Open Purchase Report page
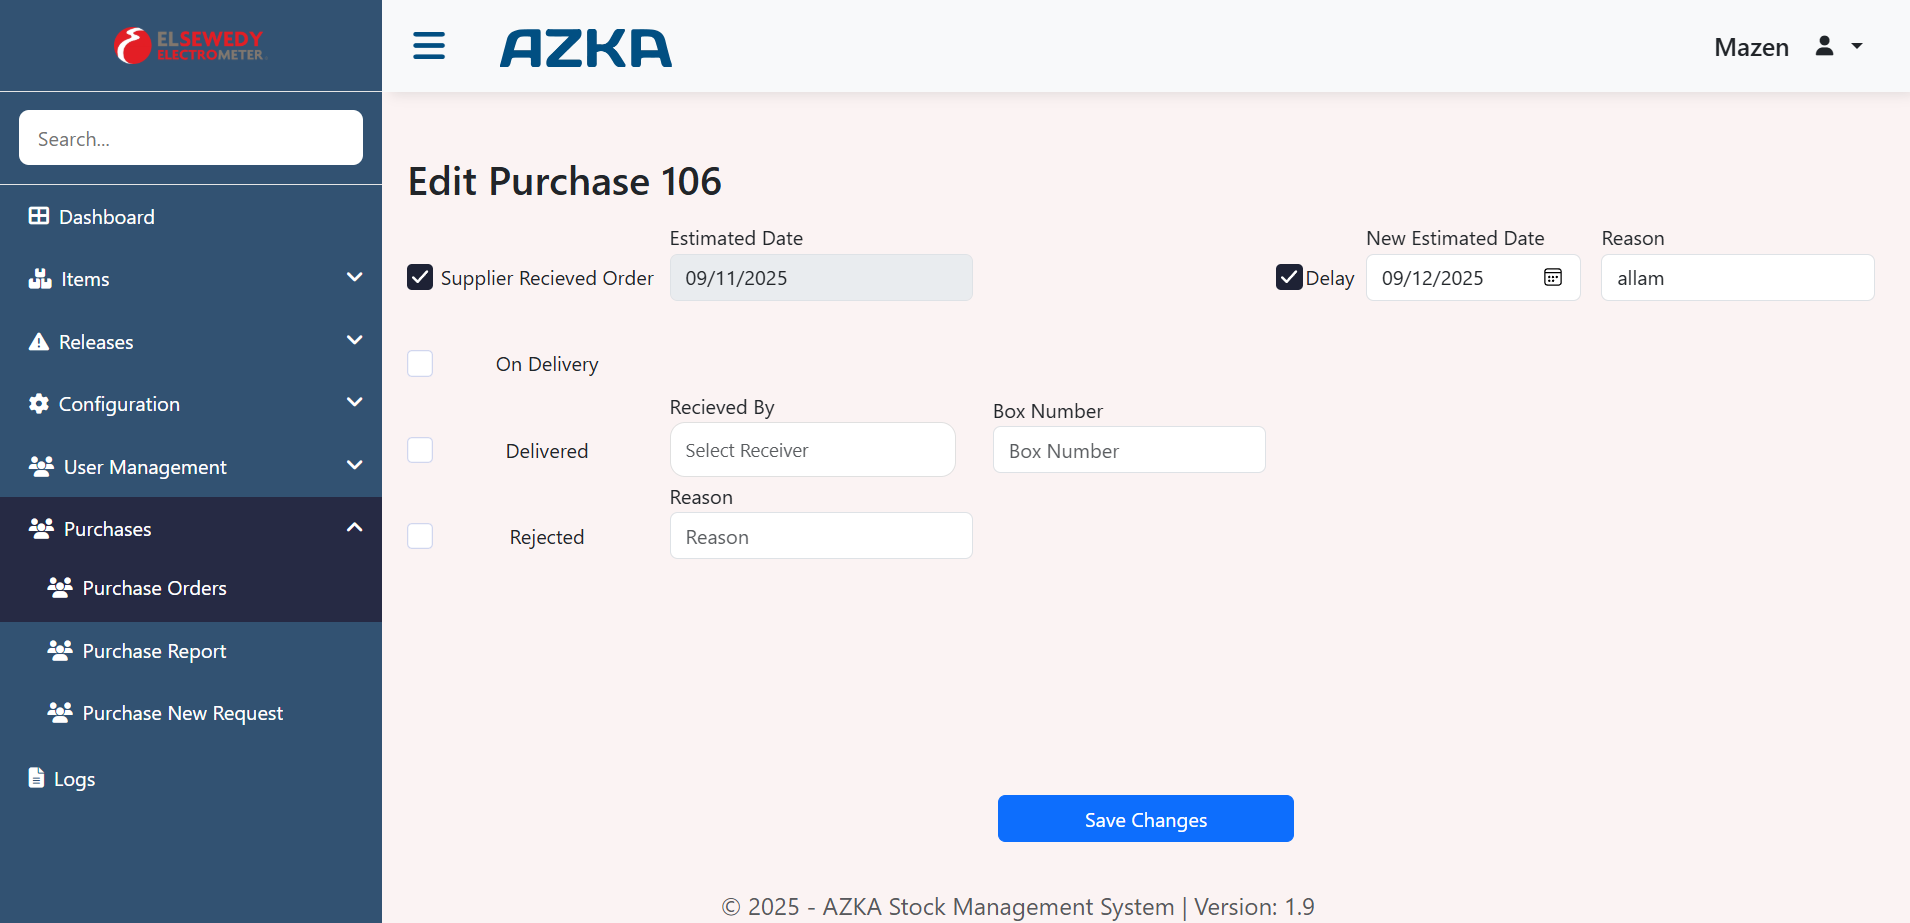1910x923 pixels. click(x=154, y=651)
